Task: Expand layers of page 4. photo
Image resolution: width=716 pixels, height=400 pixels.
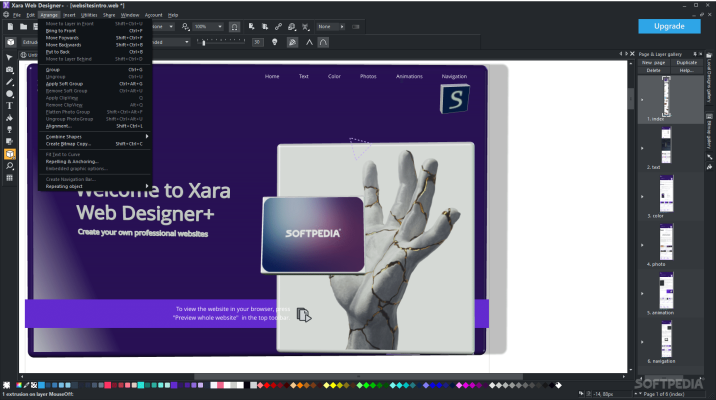Action: [x=642, y=245]
